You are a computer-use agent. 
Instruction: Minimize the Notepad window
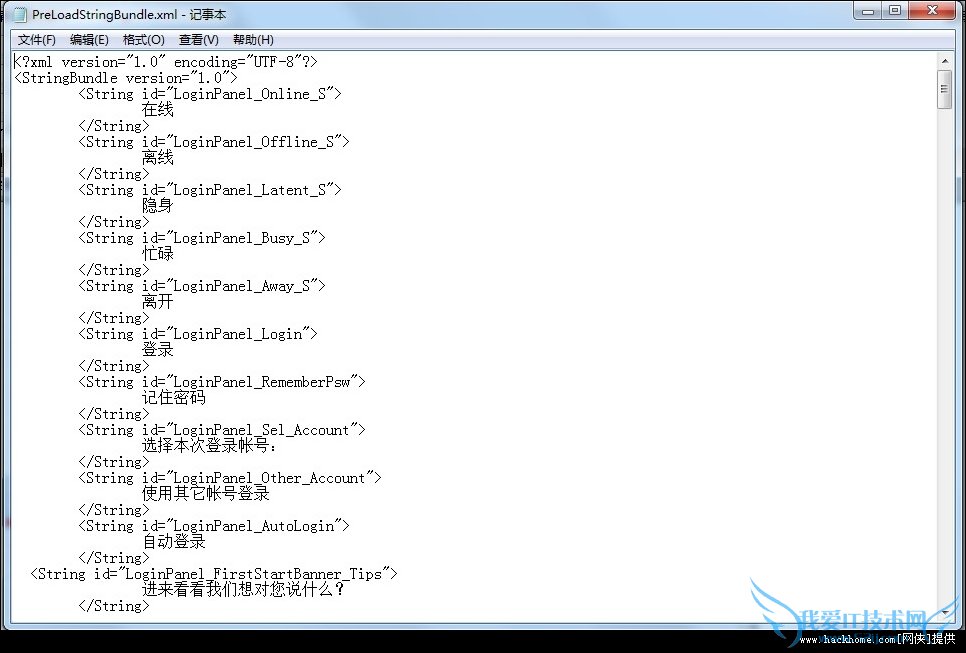(868, 10)
